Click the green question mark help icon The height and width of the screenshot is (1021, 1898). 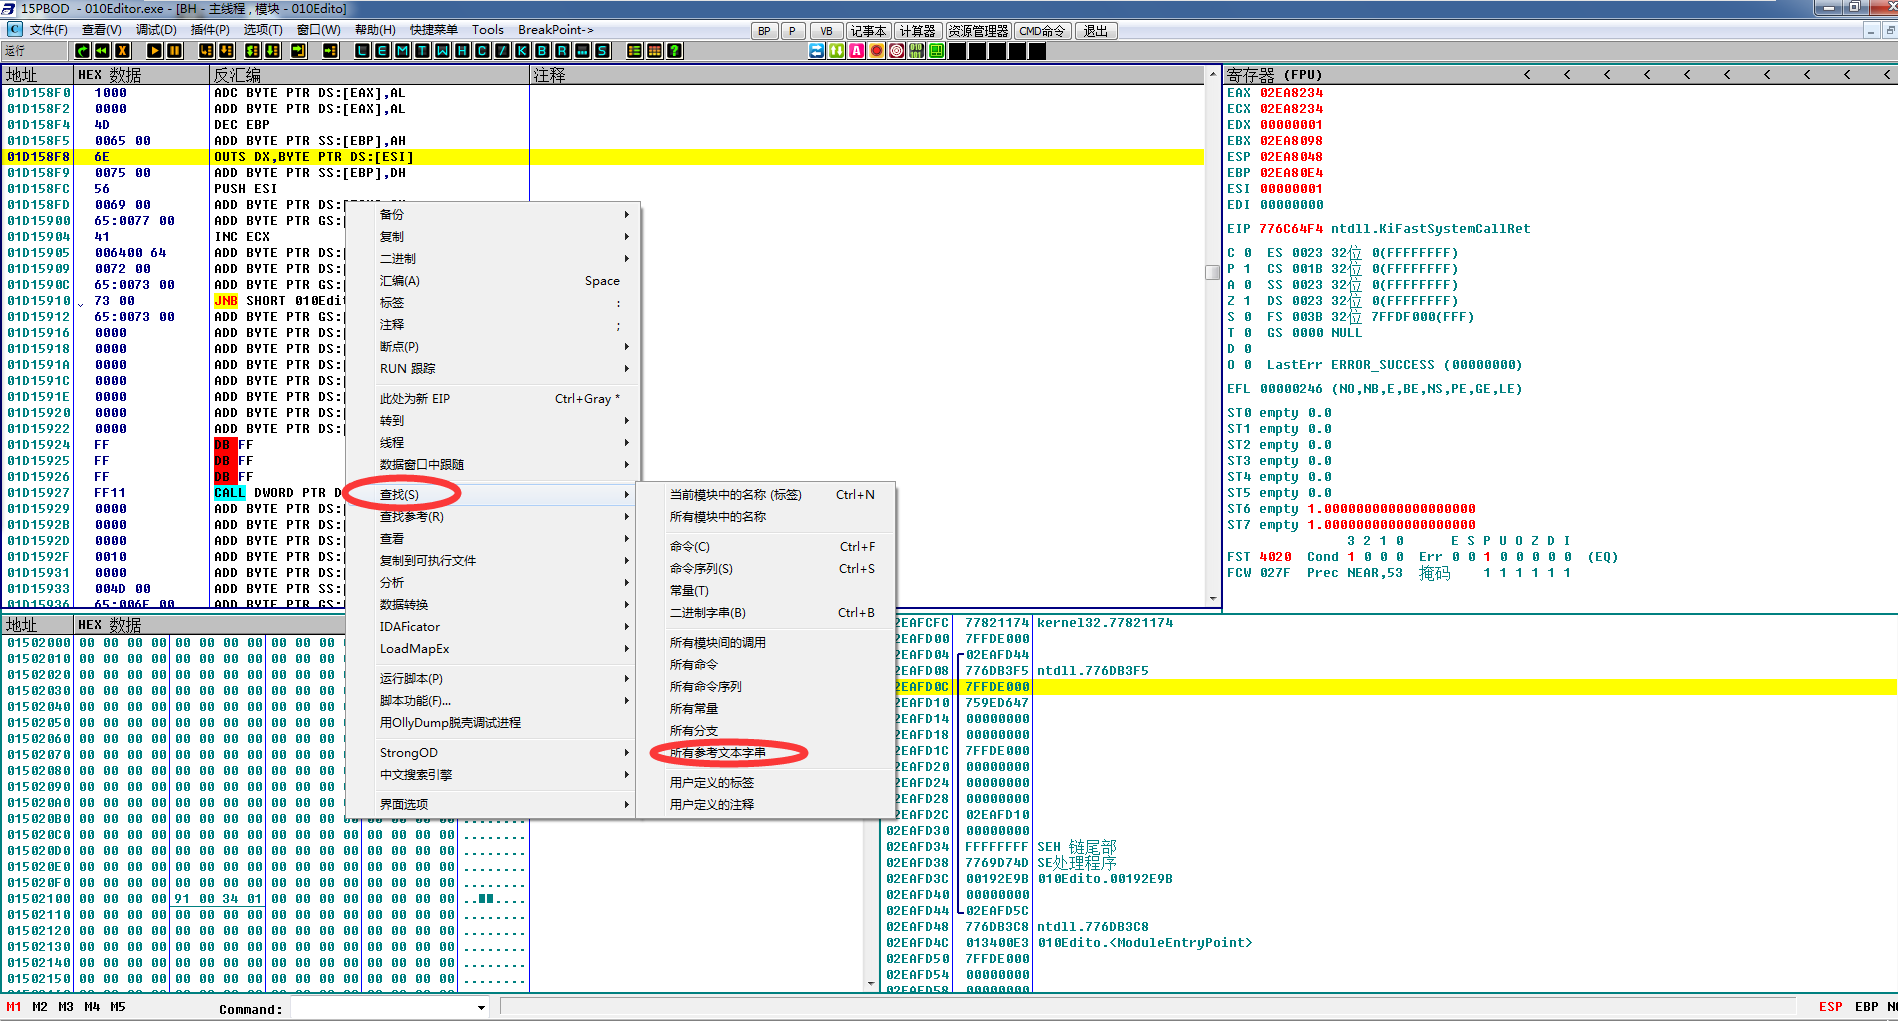pyautogui.click(x=674, y=50)
